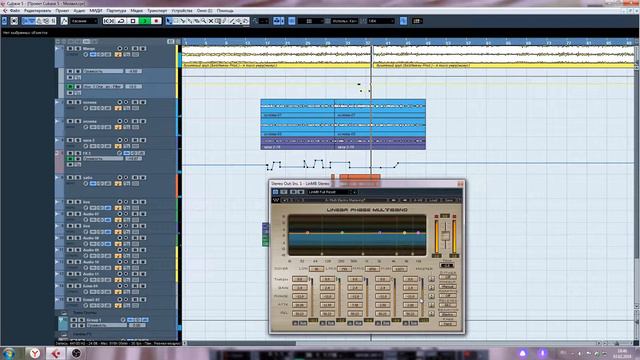Click the green Play transport button
Image resolution: width=640 pixels, height=360 pixels.
pyautogui.click(x=145, y=21)
